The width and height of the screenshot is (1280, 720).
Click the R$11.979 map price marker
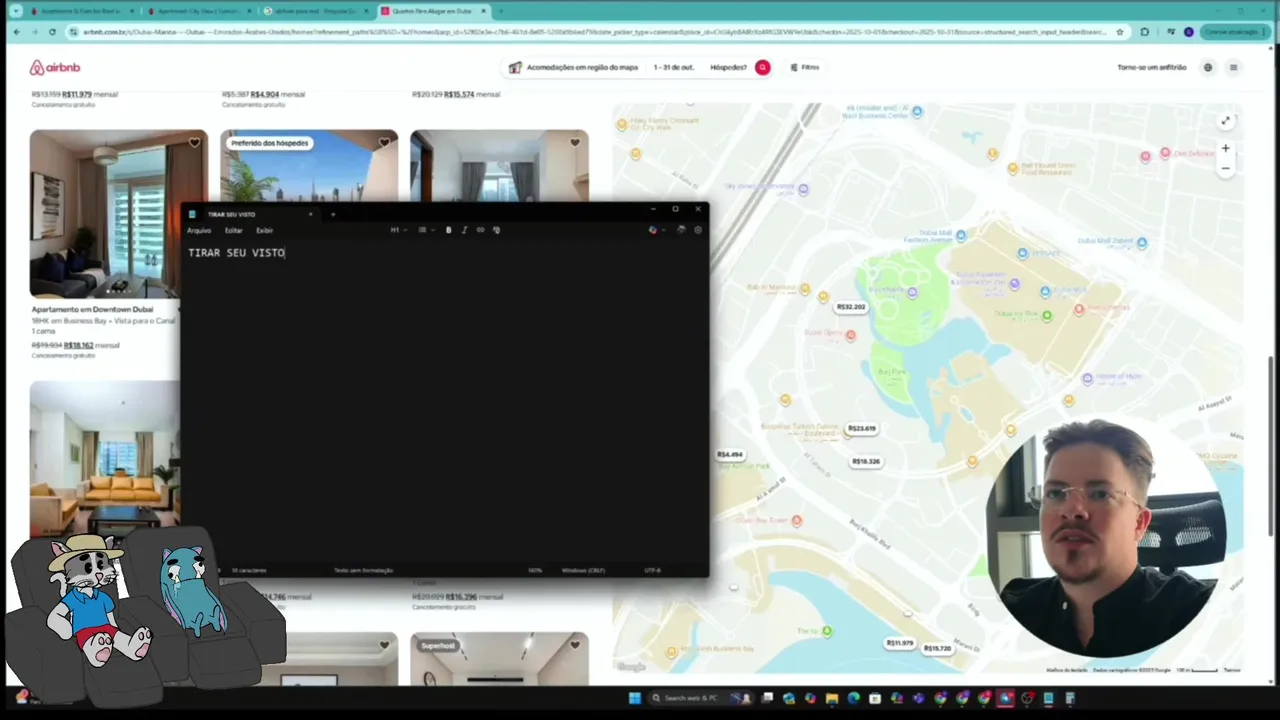pos(899,643)
